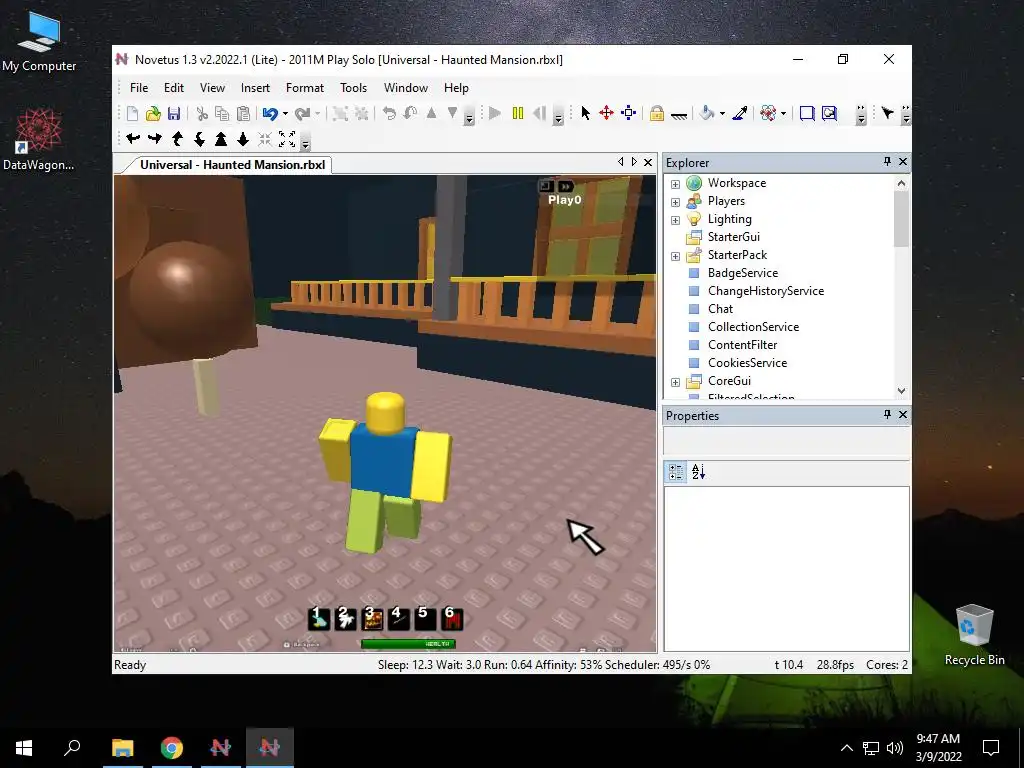Screen dimensions: 1024x768
Task: Select the Material tool icon
Action: pyautogui.click(x=768, y=114)
